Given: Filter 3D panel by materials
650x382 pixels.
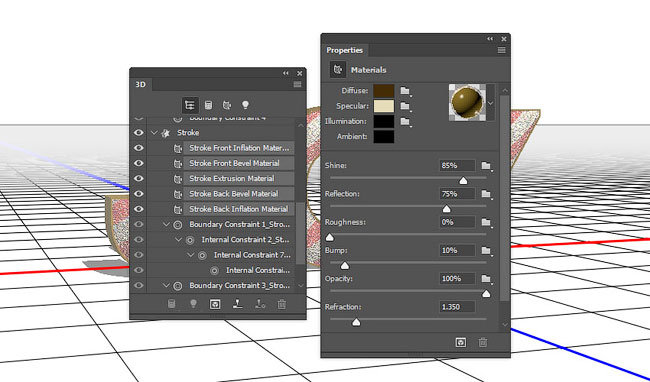Looking at the screenshot, I should coord(227,105).
